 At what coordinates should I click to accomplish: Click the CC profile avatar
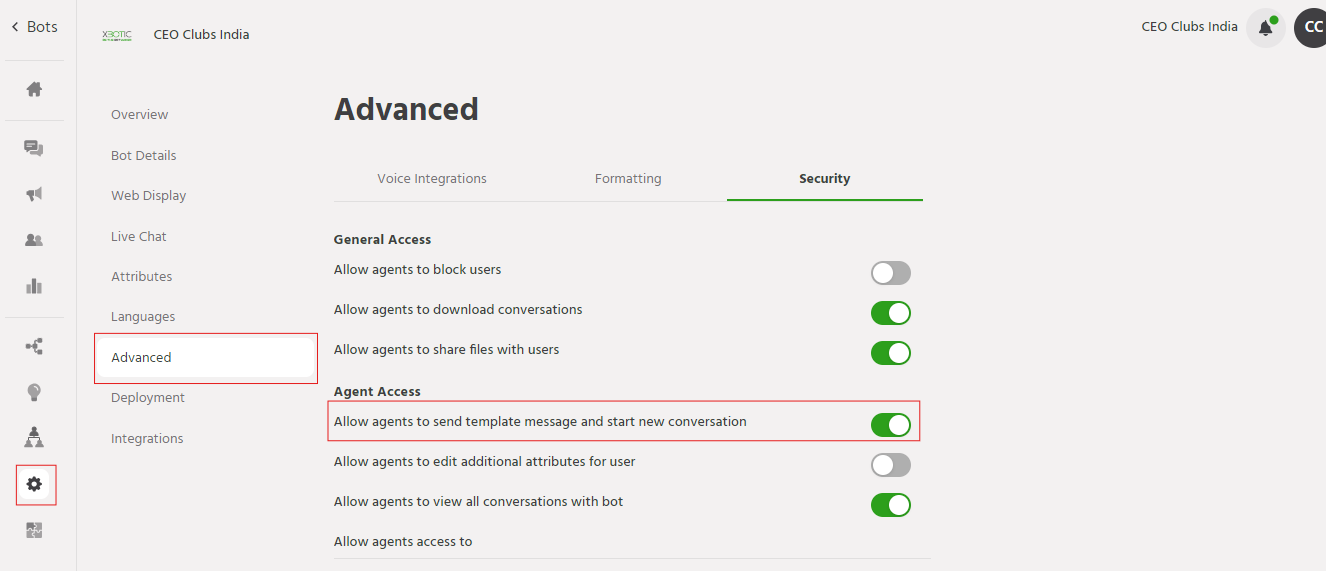pos(1312,28)
